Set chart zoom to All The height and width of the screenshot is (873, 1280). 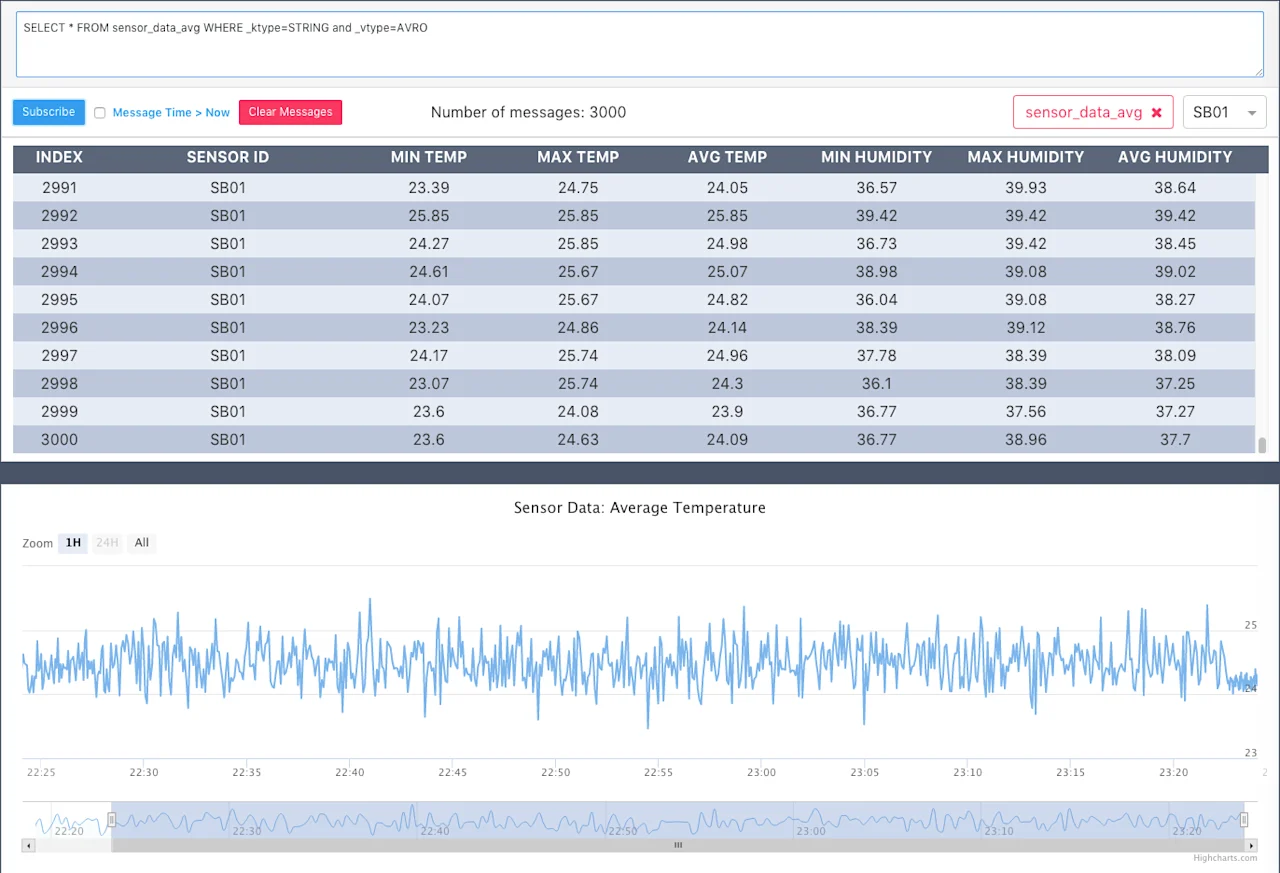coord(142,543)
